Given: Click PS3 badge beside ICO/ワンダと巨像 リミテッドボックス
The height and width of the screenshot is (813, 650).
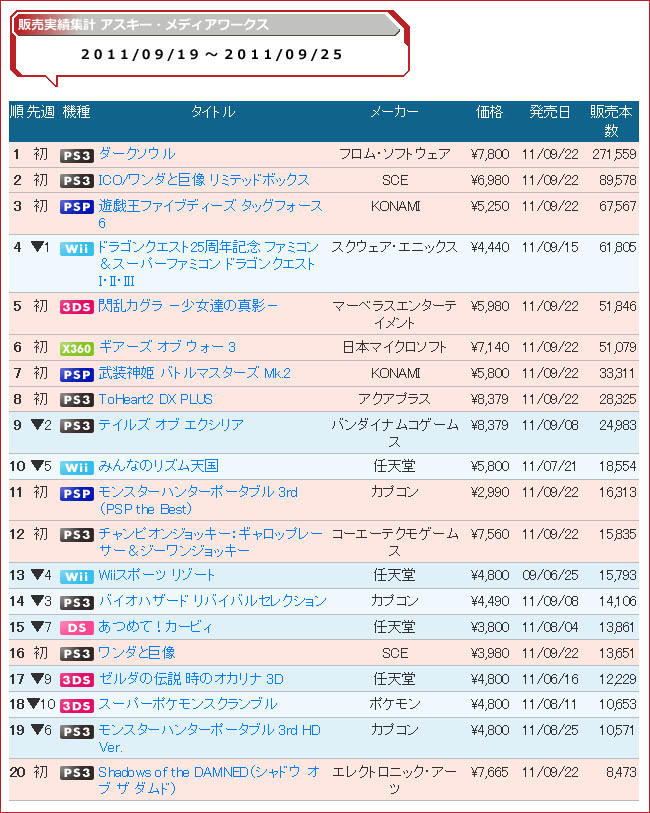Looking at the screenshot, I should click(x=77, y=181).
